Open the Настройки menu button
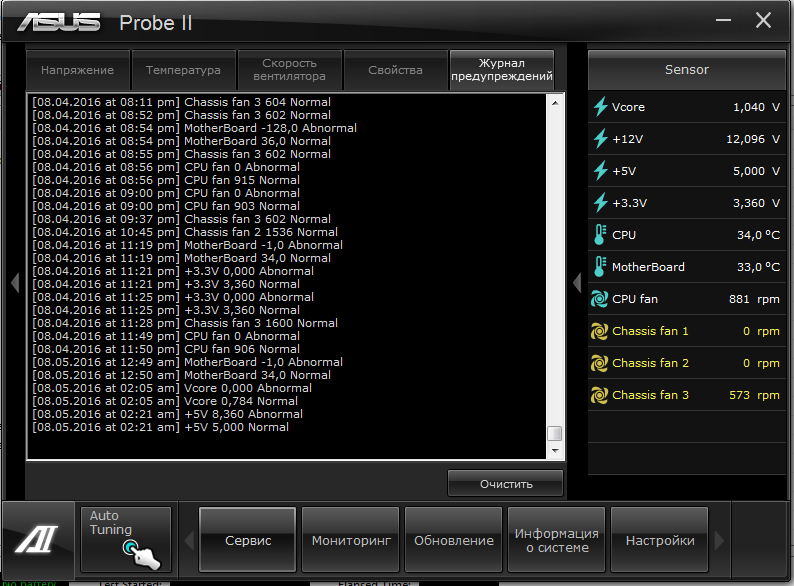This screenshot has width=794, height=586. tap(660, 540)
